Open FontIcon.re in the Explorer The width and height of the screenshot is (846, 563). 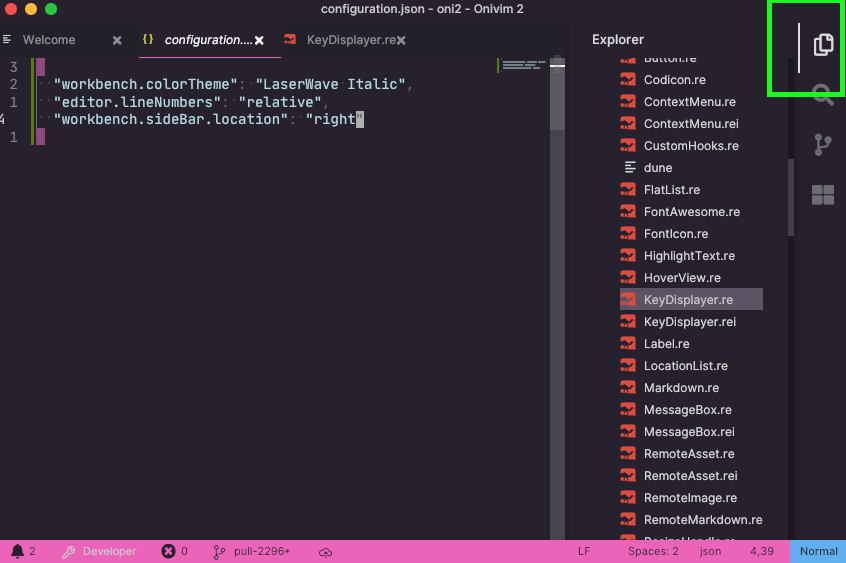click(x=676, y=234)
